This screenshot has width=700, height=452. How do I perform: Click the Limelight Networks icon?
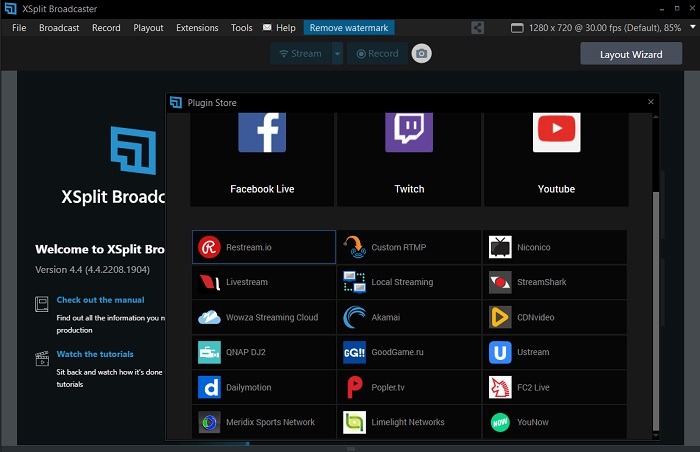point(355,422)
